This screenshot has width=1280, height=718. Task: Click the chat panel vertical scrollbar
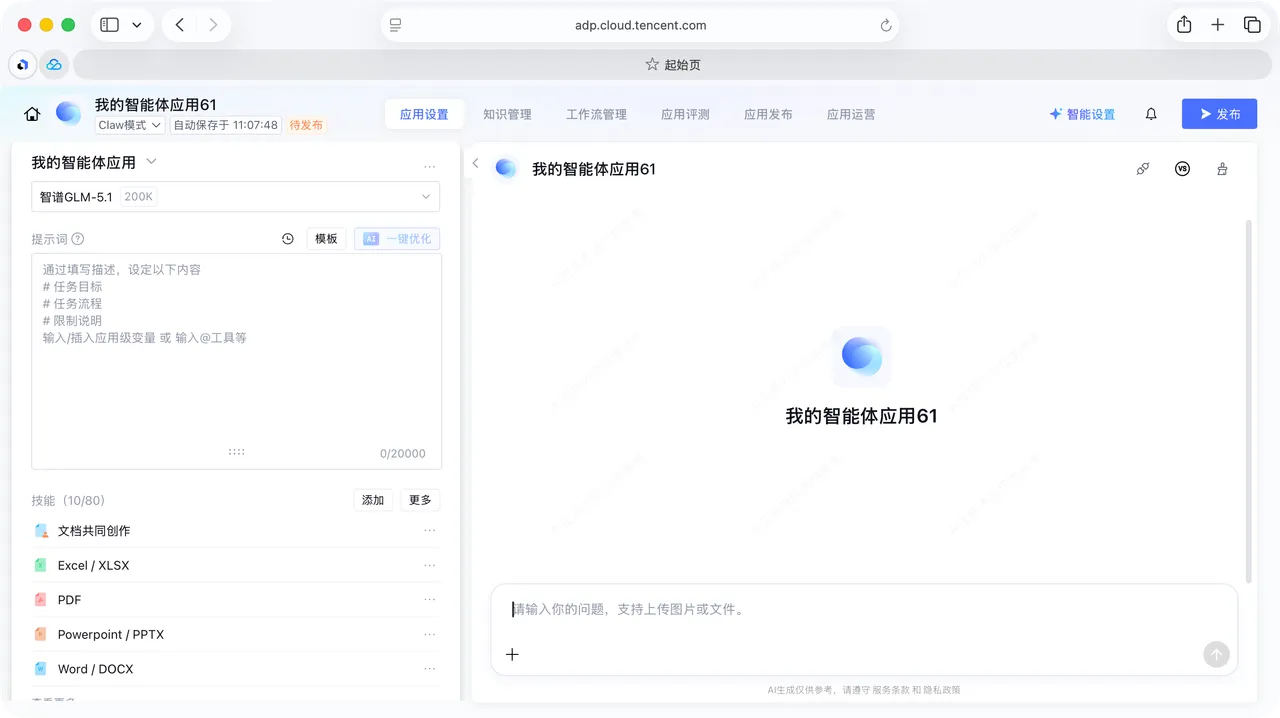(1249, 400)
